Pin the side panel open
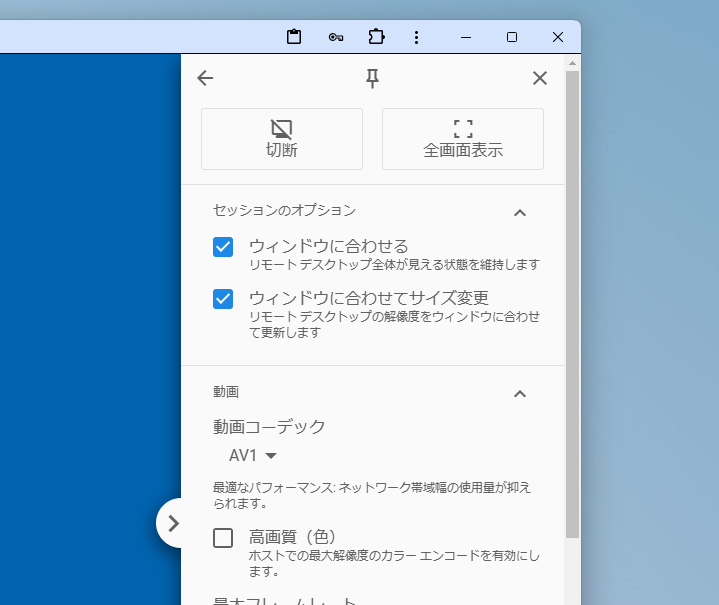Image resolution: width=719 pixels, height=605 pixels. [372, 78]
